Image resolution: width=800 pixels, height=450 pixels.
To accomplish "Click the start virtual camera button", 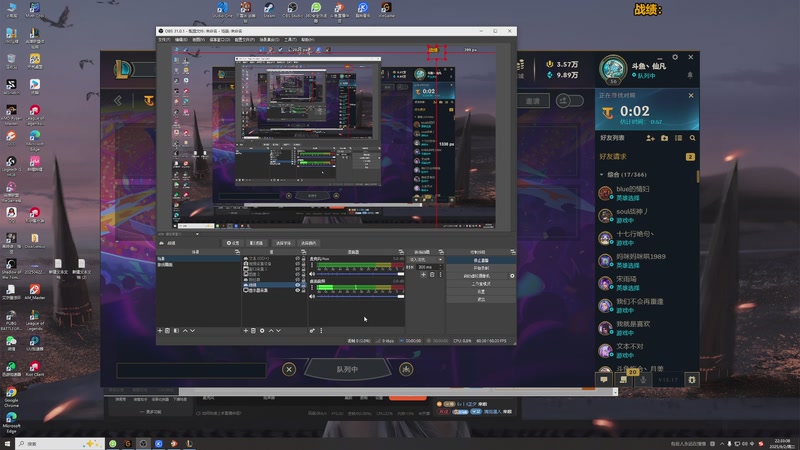I will pyautogui.click(x=477, y=276).
